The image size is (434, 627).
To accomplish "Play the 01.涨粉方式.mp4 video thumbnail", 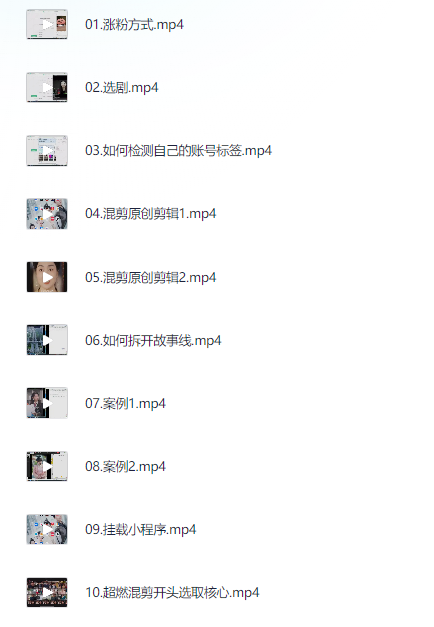I will pos(47,24).
